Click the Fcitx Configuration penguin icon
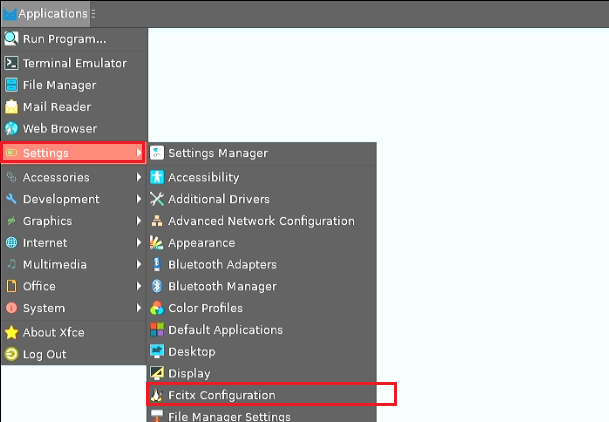Image resolution: width=609 pixels, height=422 pixels. (157, 395)
